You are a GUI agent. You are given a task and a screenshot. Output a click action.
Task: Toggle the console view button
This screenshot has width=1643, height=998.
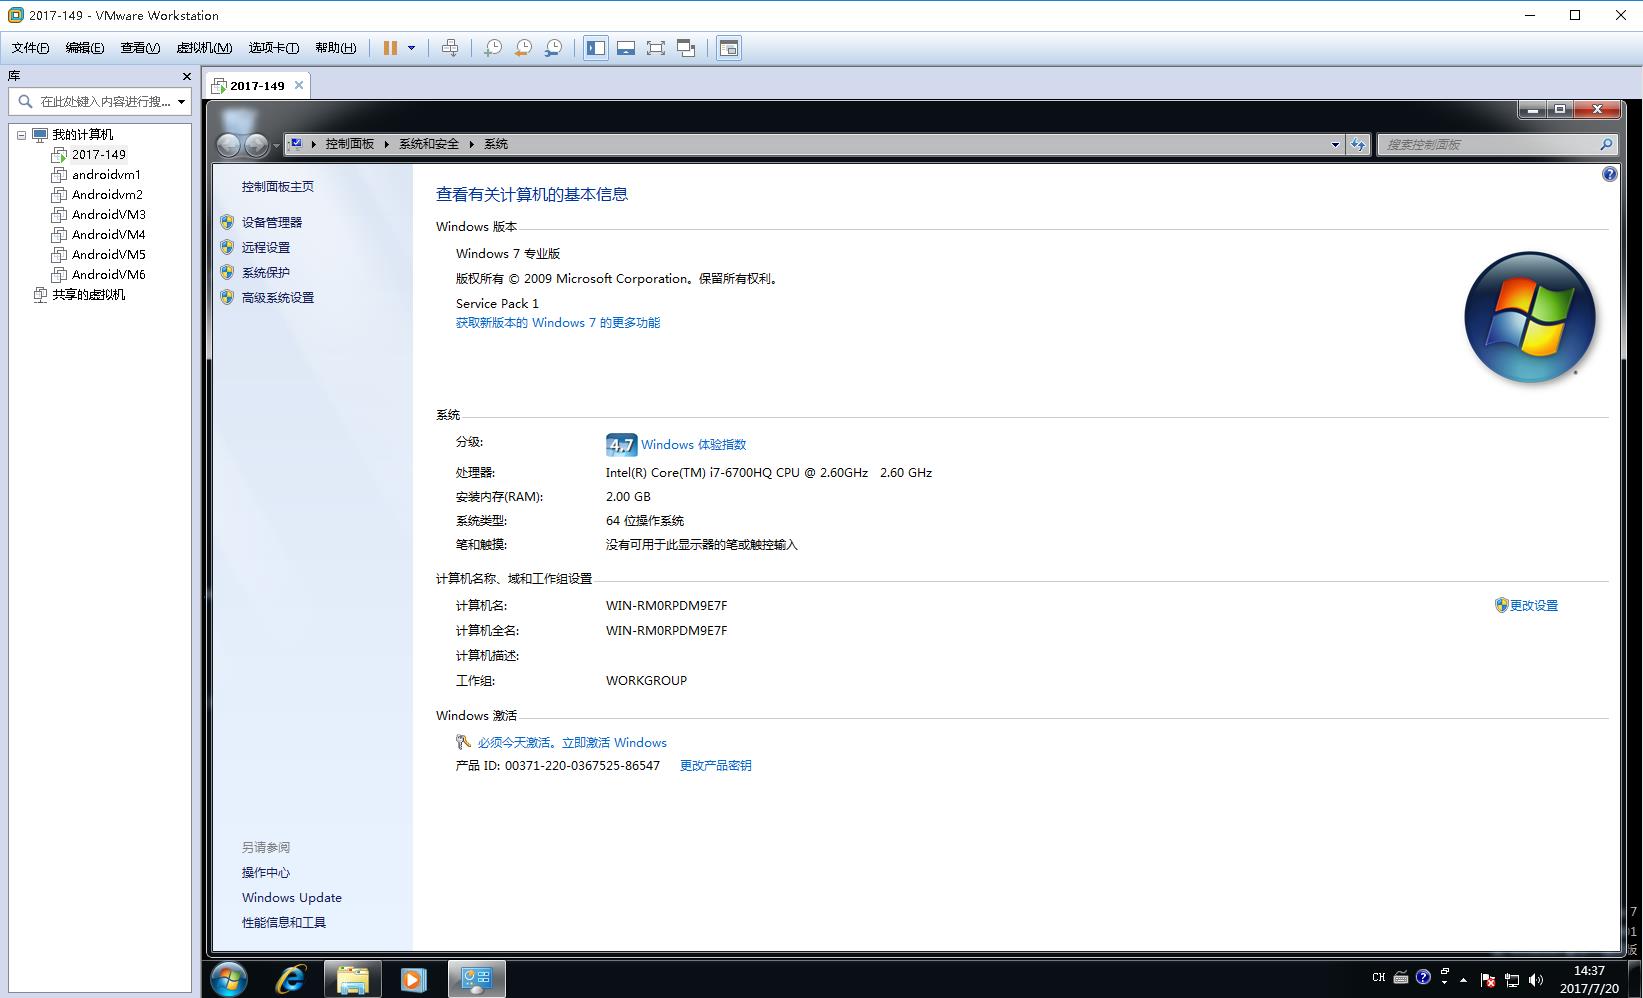pos(729,48)
